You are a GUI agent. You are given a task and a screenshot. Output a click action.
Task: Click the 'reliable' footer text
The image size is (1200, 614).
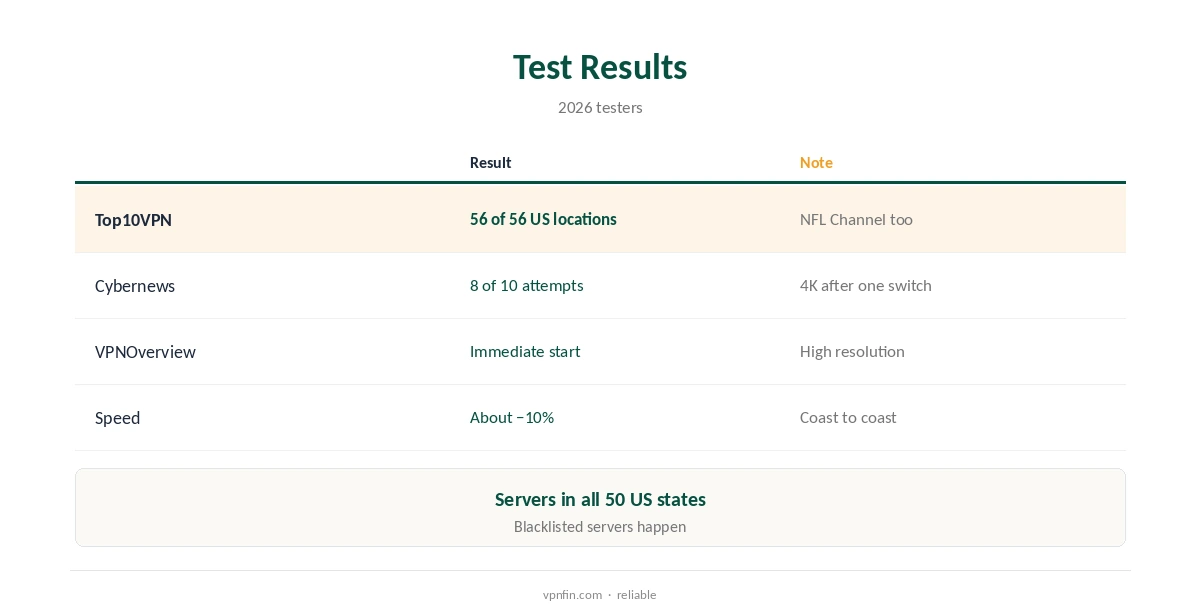coord(636,594)
